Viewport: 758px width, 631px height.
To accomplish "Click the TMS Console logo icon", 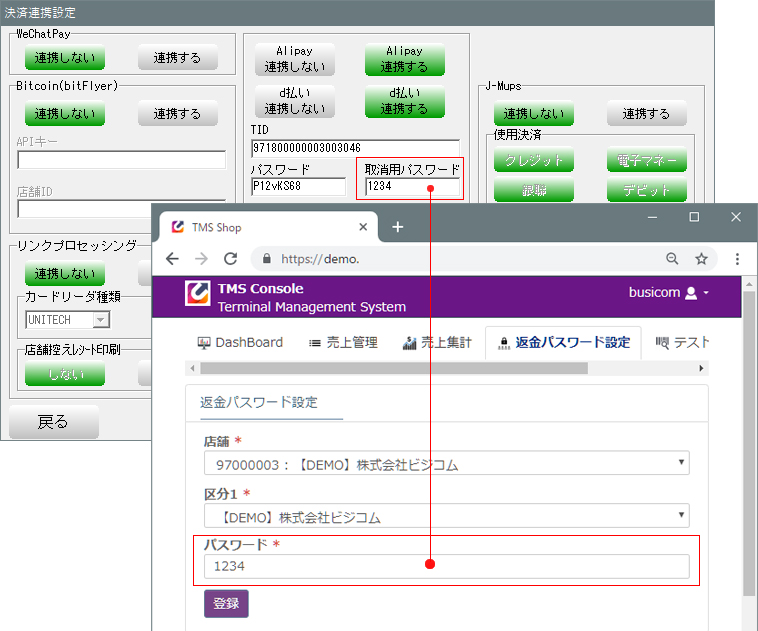I will (x=198, y=292).
